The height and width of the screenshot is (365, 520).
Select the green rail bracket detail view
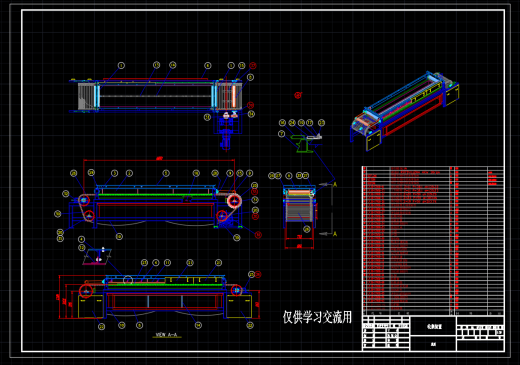(x=307, y=143)
